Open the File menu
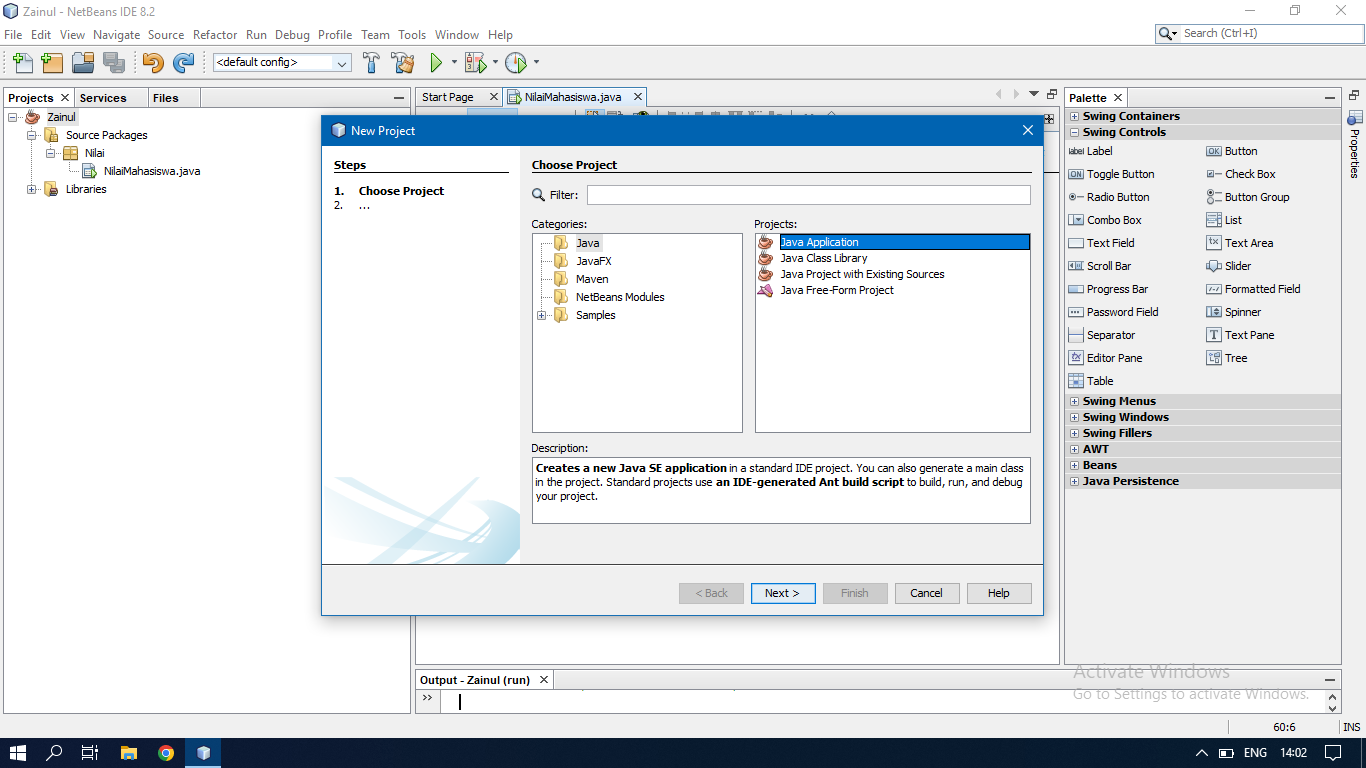Screen dimensions: 1366x768 (x=13, y=34)
